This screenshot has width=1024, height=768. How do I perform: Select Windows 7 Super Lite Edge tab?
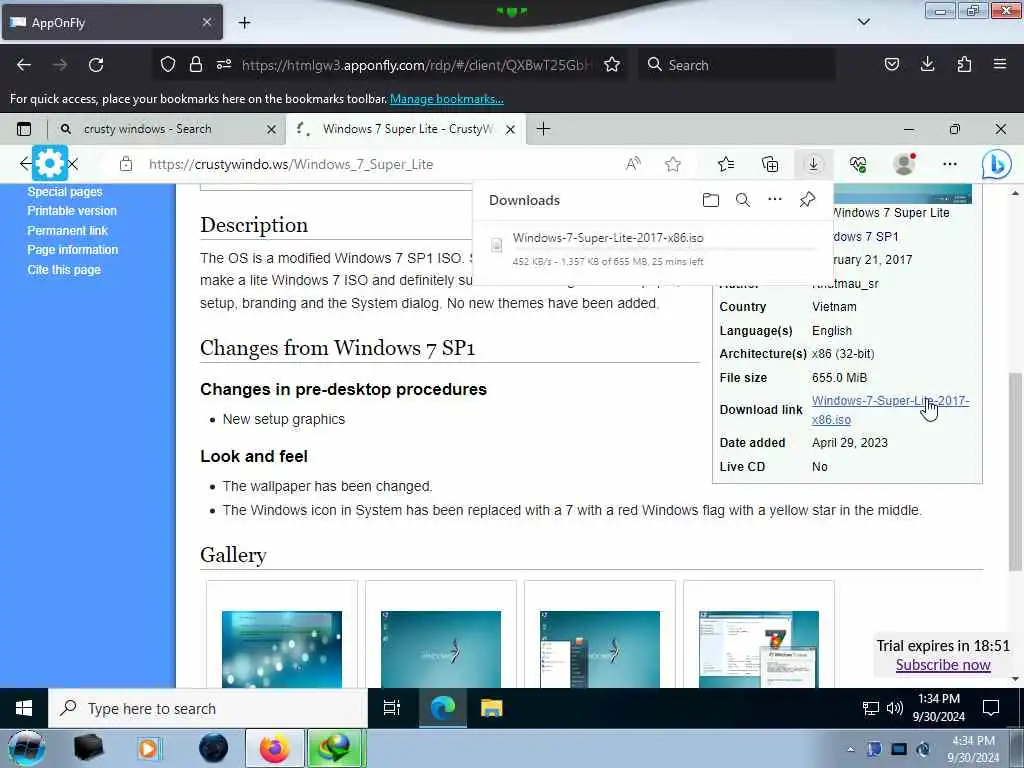click(x=408, y=129)
